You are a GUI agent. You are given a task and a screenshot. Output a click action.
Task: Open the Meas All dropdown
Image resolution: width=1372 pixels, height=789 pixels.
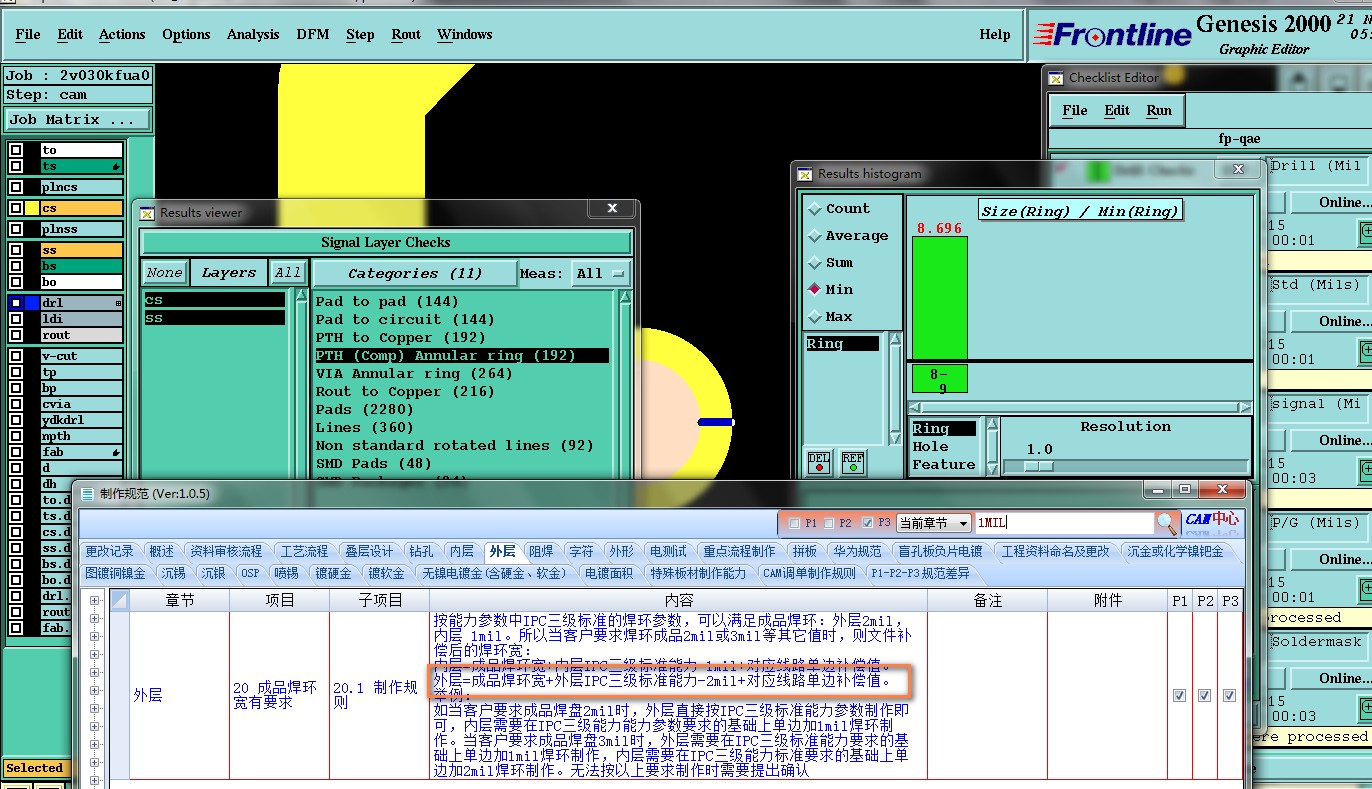tap(603, 273)
